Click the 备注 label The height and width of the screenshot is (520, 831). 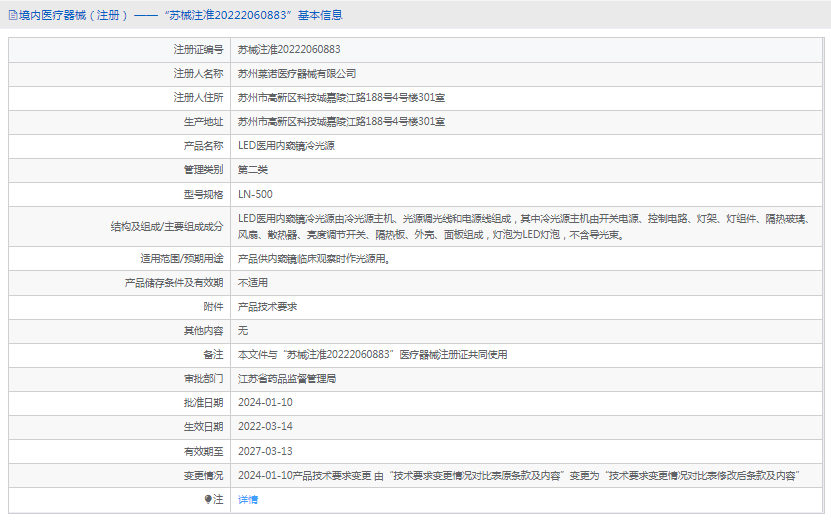click(214, 355)
